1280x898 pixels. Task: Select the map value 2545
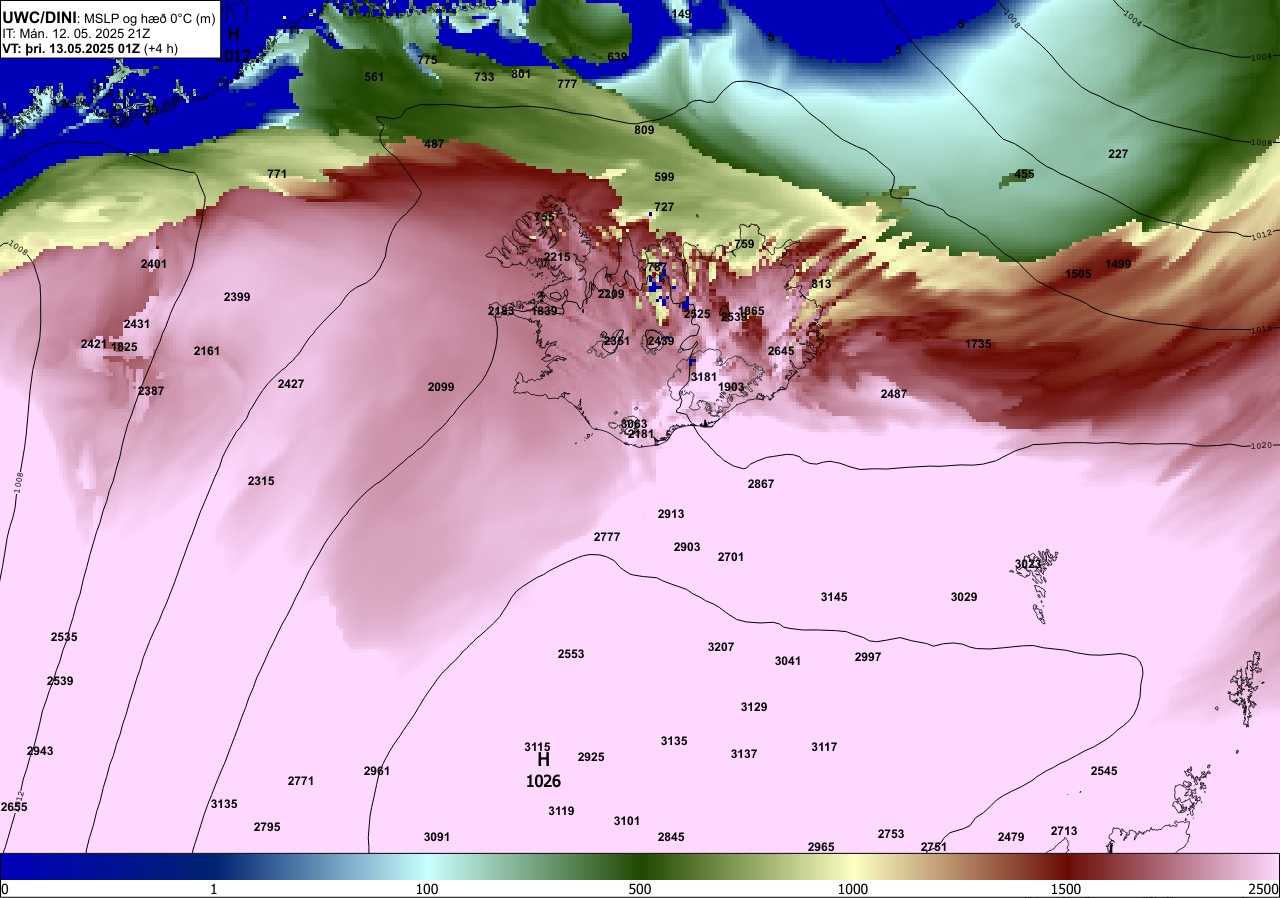tap(1104, 771)
